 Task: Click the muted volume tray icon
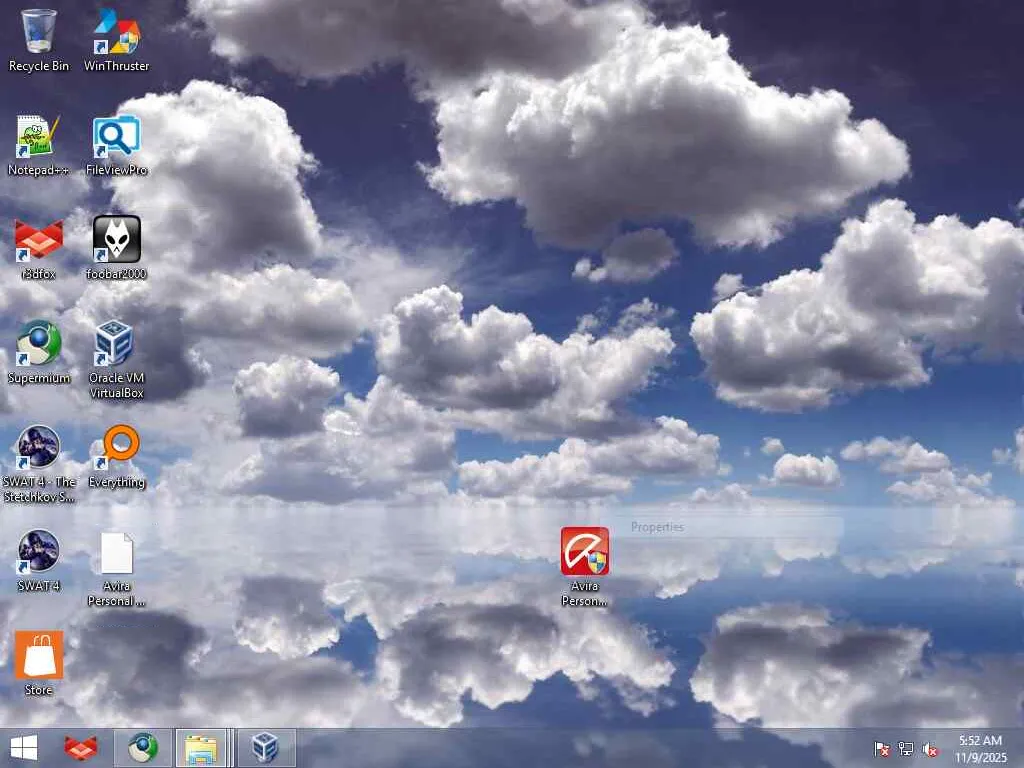930,749
